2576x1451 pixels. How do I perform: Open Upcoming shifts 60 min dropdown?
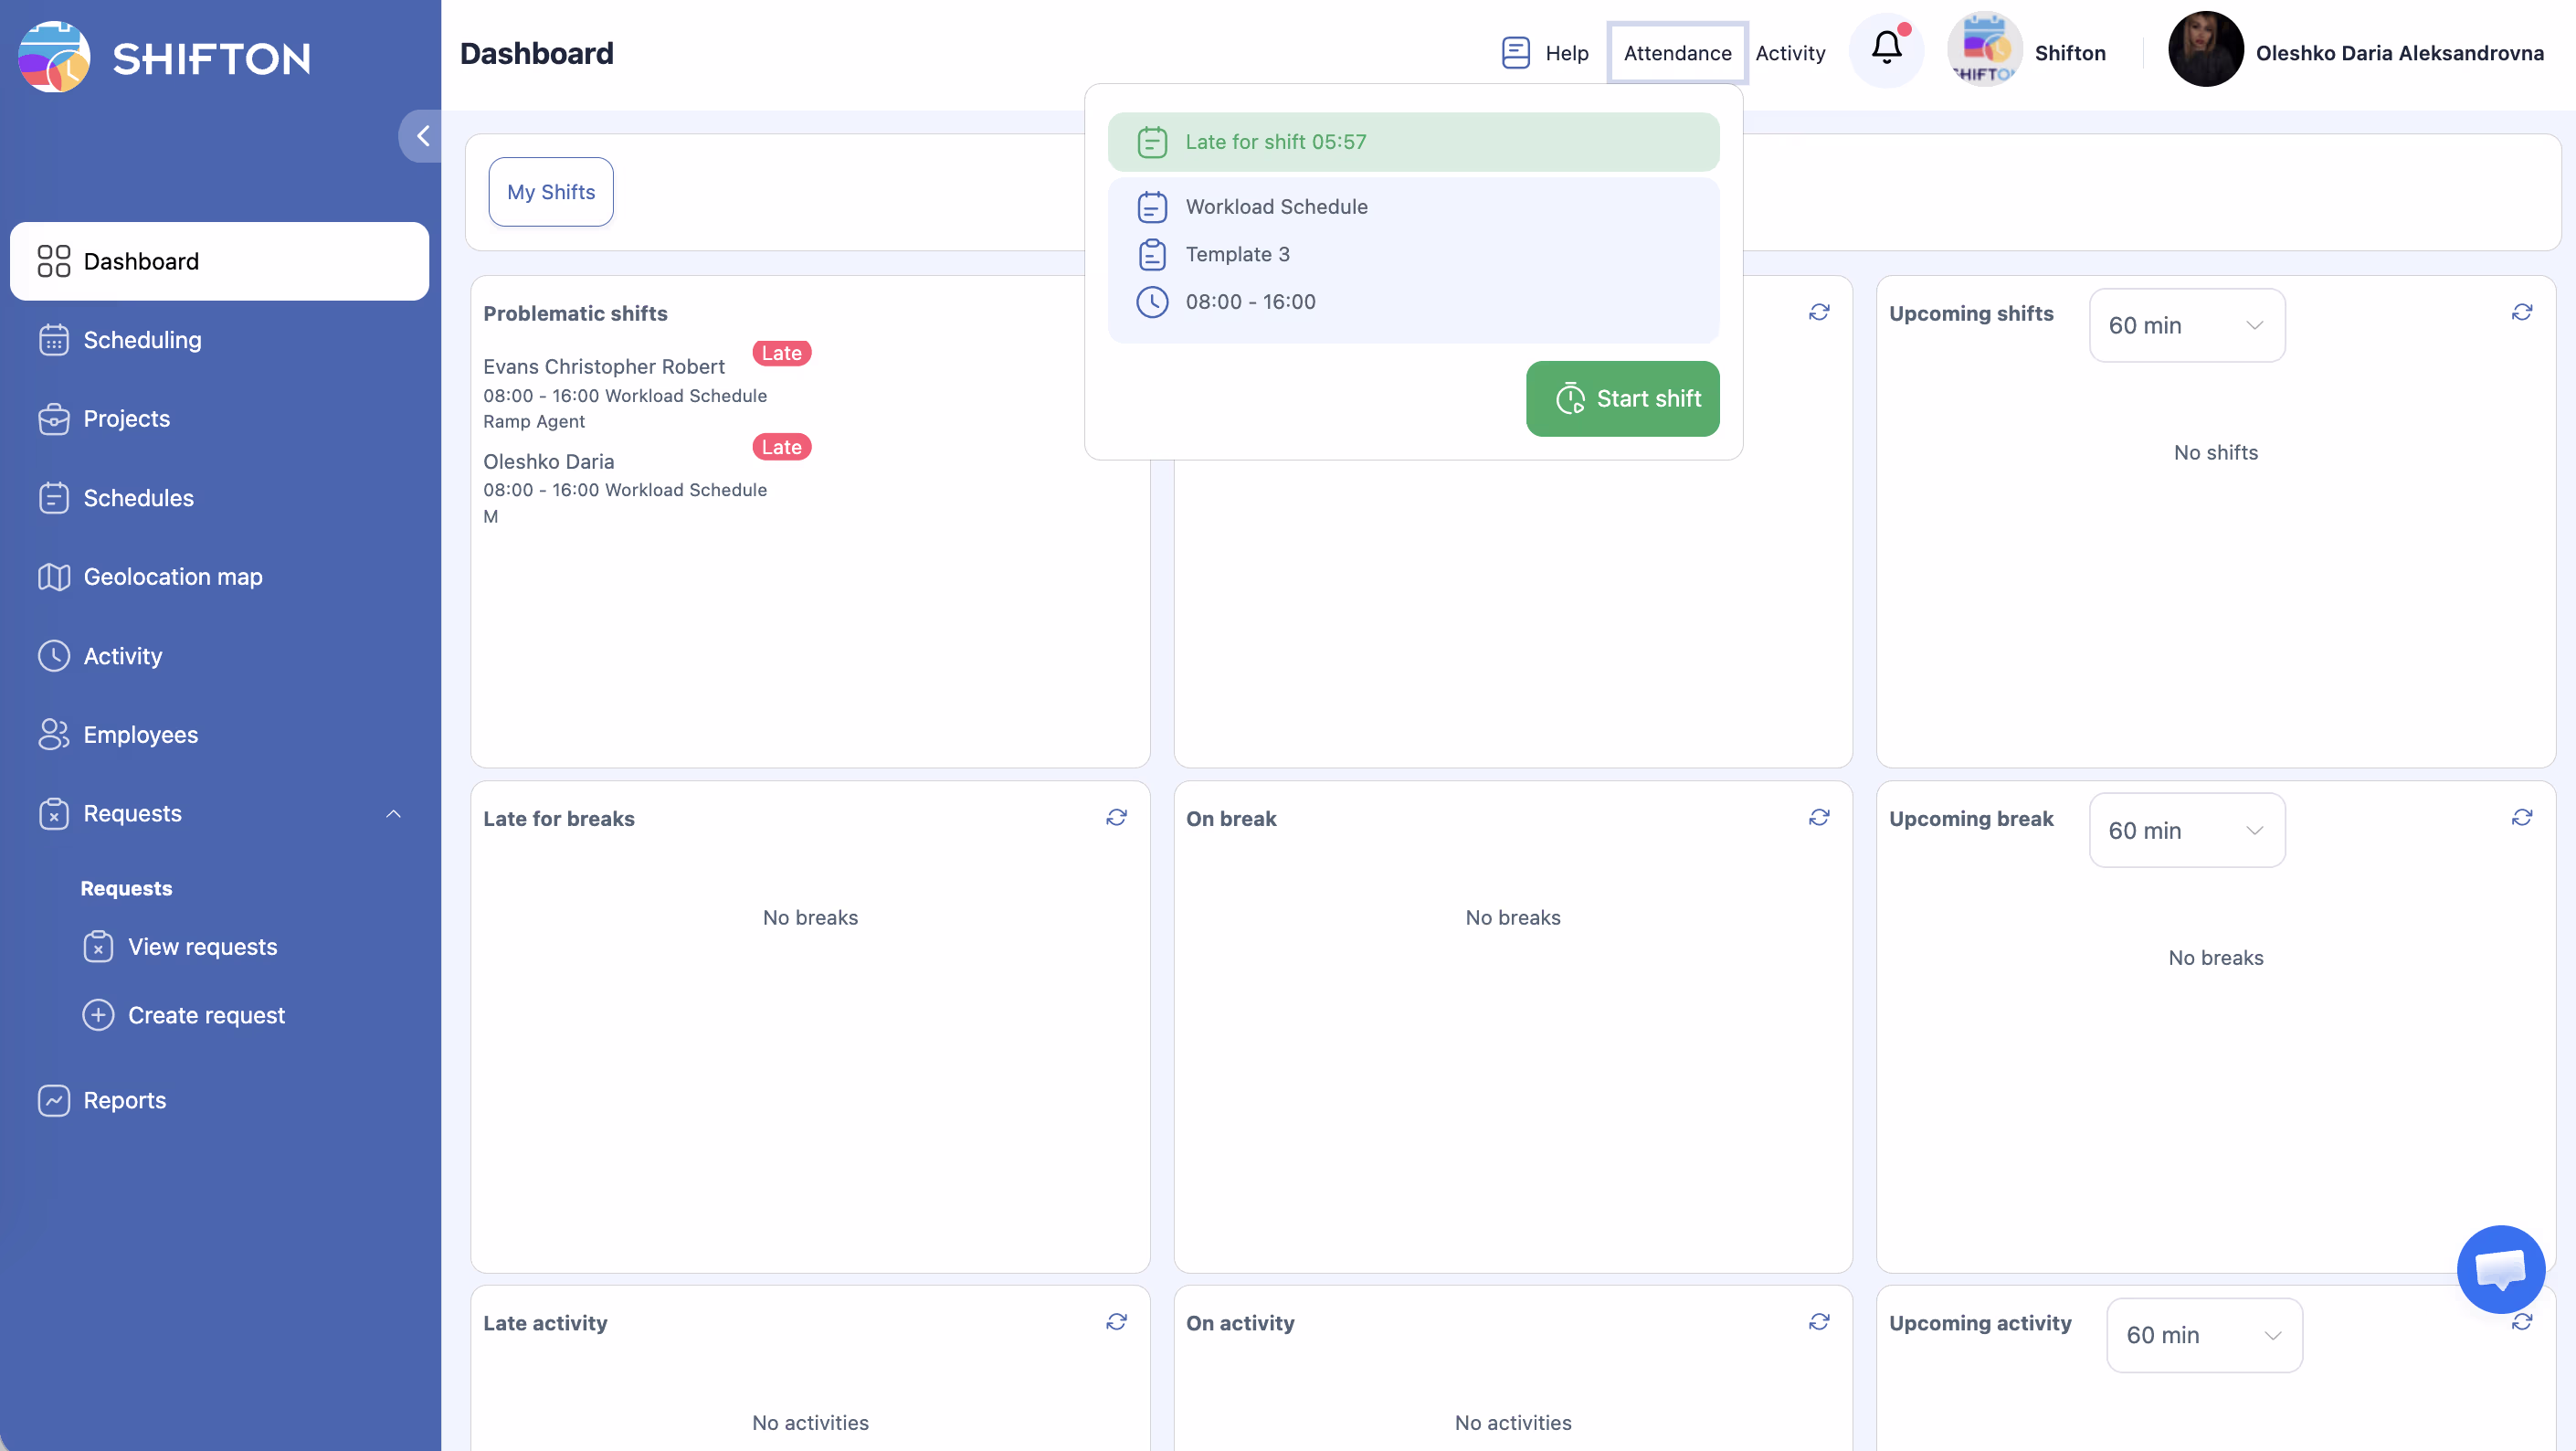tap(2186, 326)
